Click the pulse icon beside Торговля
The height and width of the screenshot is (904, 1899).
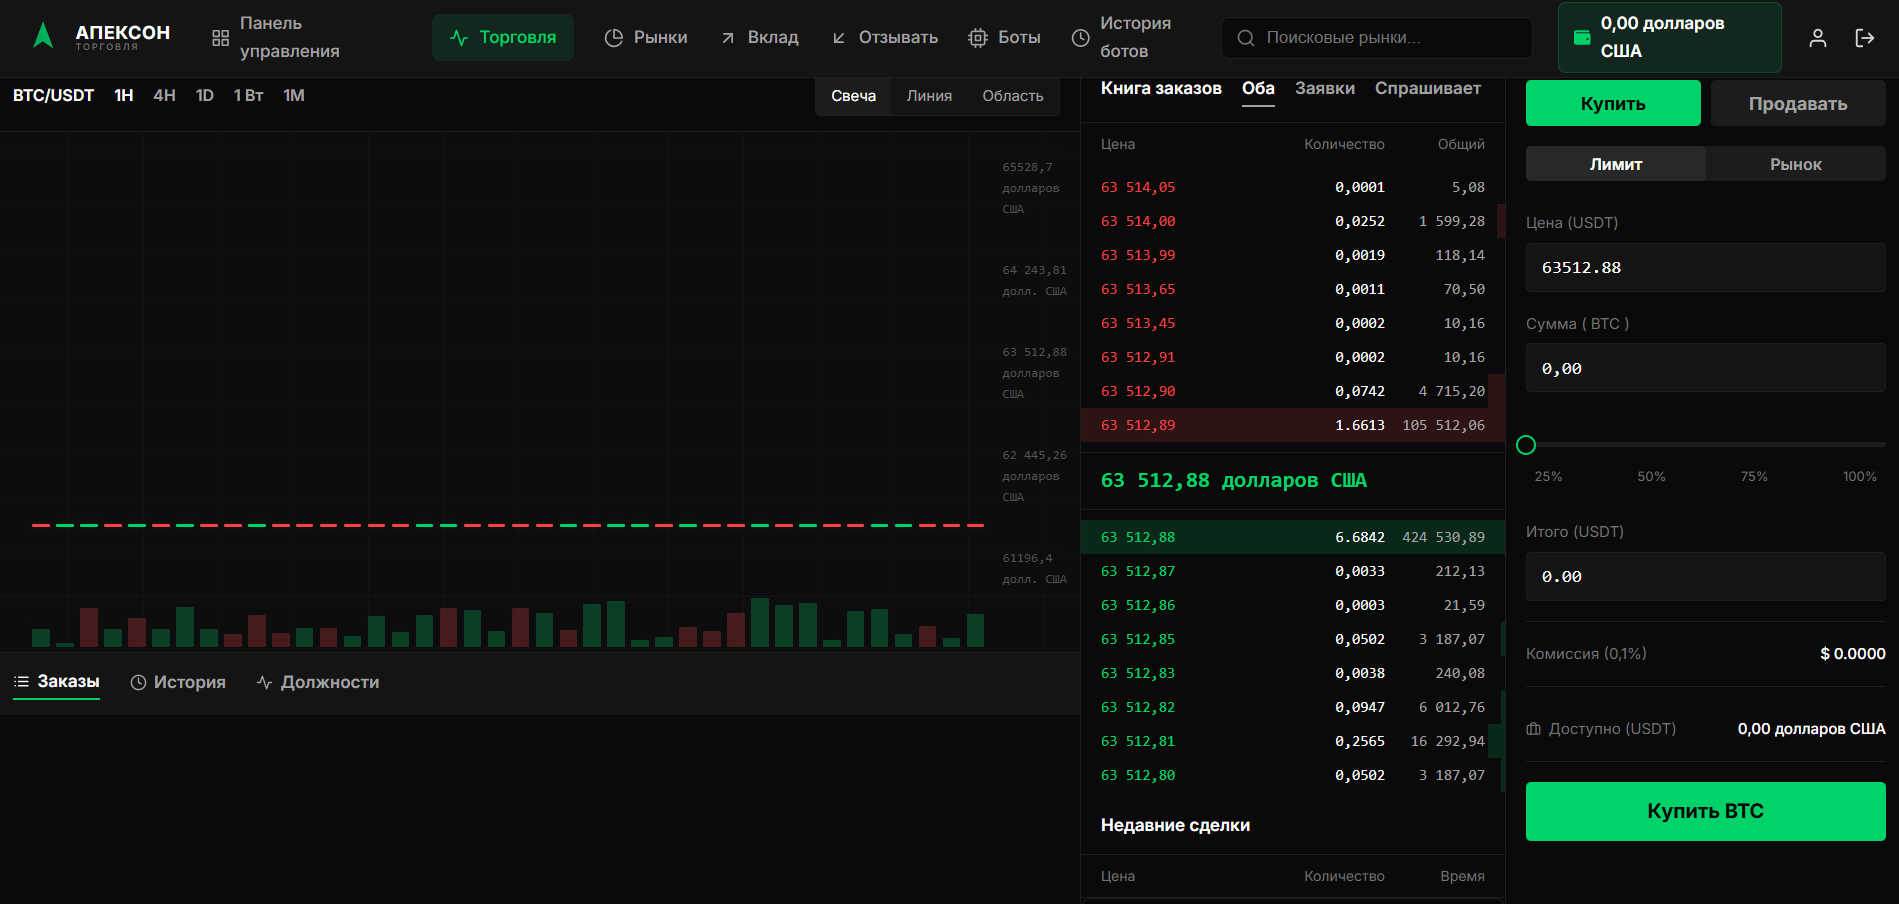pos(459,38)
